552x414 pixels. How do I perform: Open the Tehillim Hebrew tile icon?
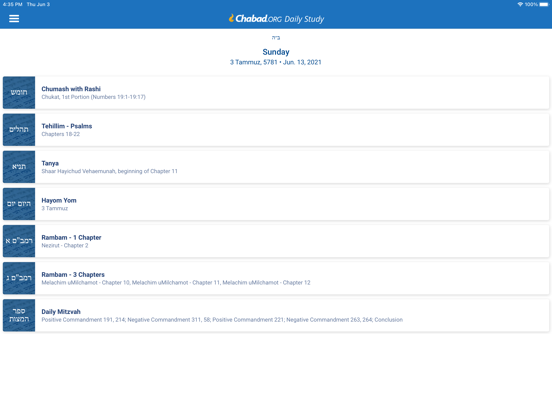coord(19,130)
